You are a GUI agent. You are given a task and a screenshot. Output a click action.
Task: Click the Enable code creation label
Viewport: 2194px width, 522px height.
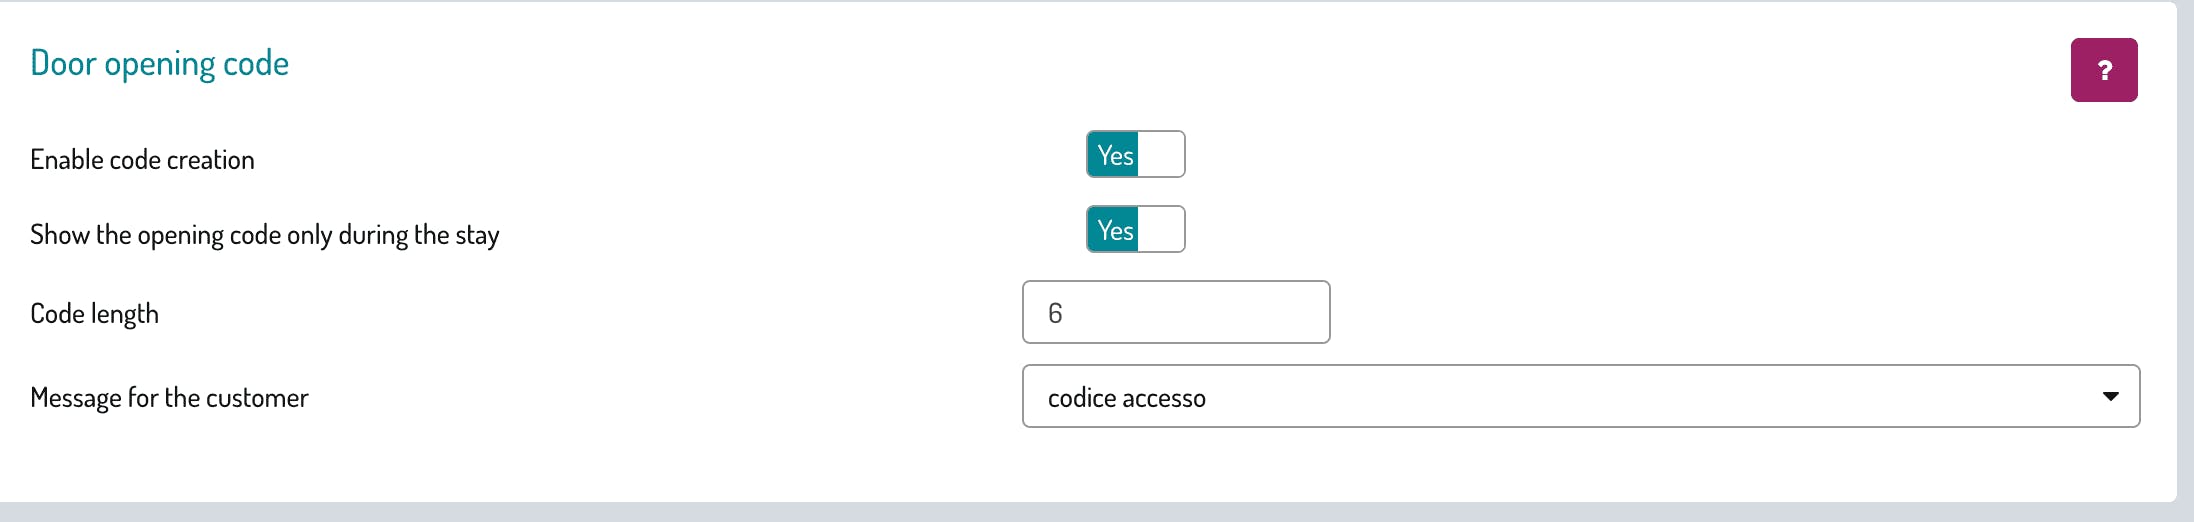point(142,160)
